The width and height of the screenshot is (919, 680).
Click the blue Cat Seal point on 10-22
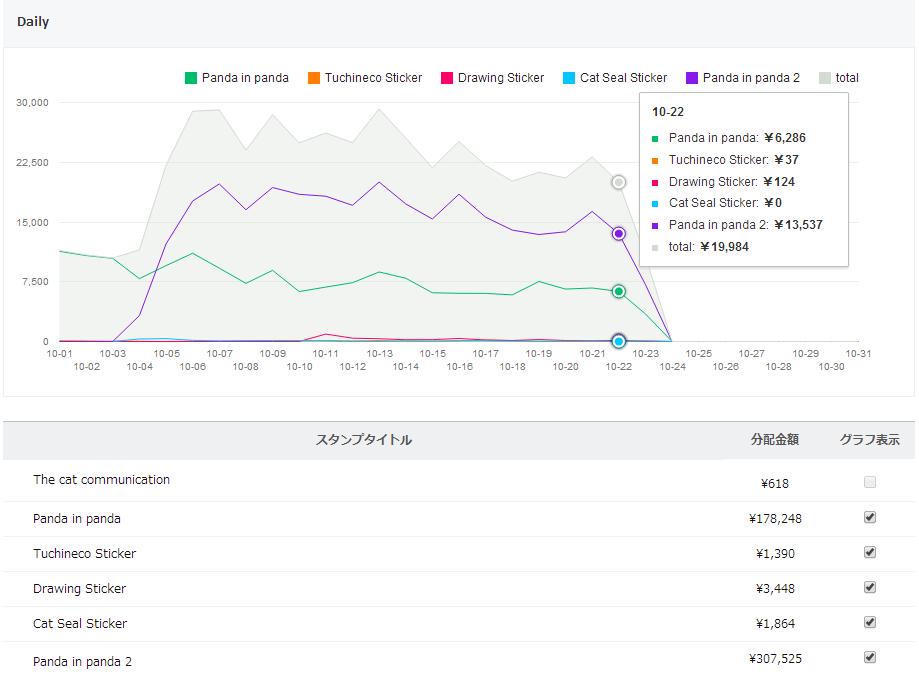[x=619, y=341]
